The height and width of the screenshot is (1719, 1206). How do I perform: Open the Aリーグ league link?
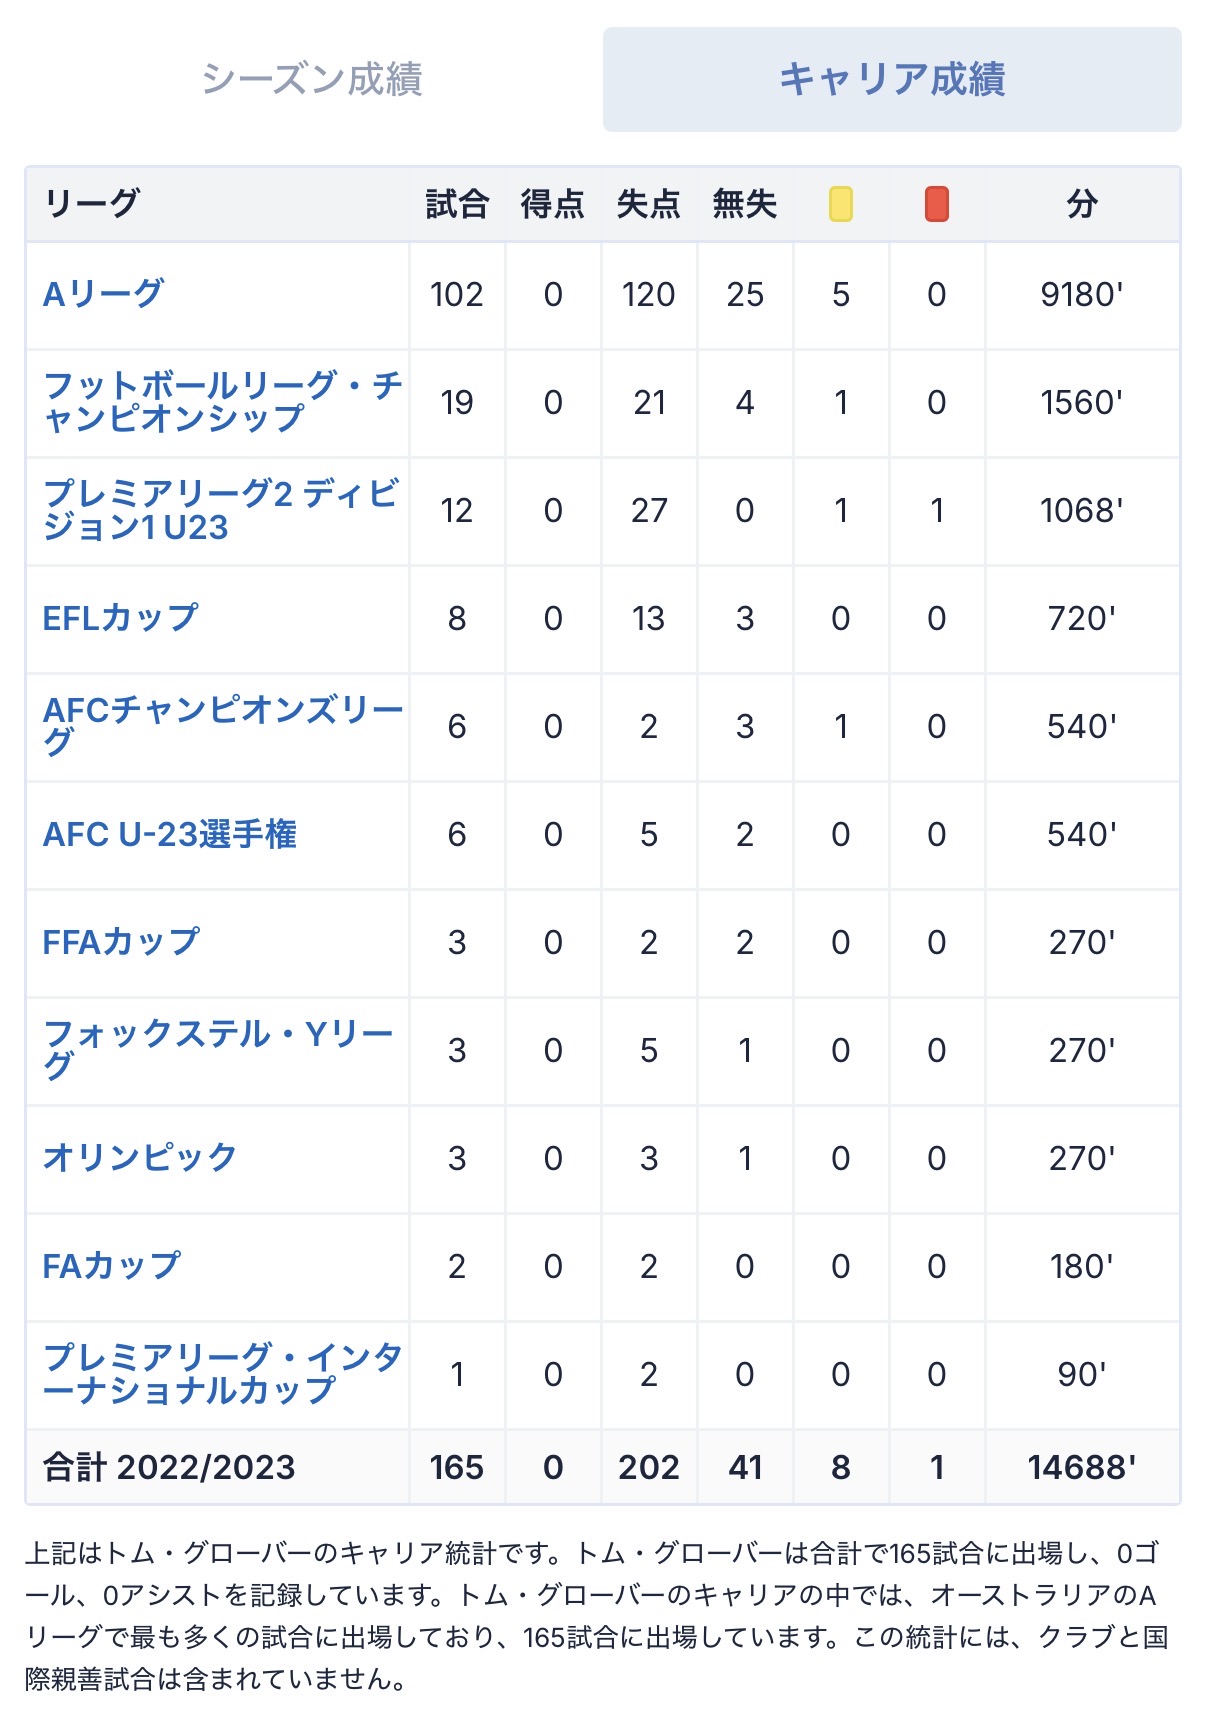click(103, 294)
